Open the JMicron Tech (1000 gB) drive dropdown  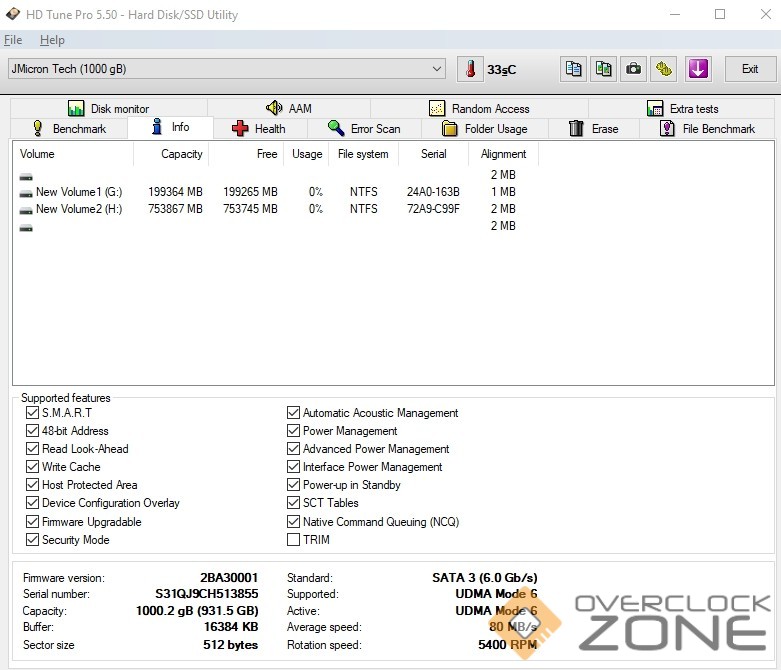(227, 69)
